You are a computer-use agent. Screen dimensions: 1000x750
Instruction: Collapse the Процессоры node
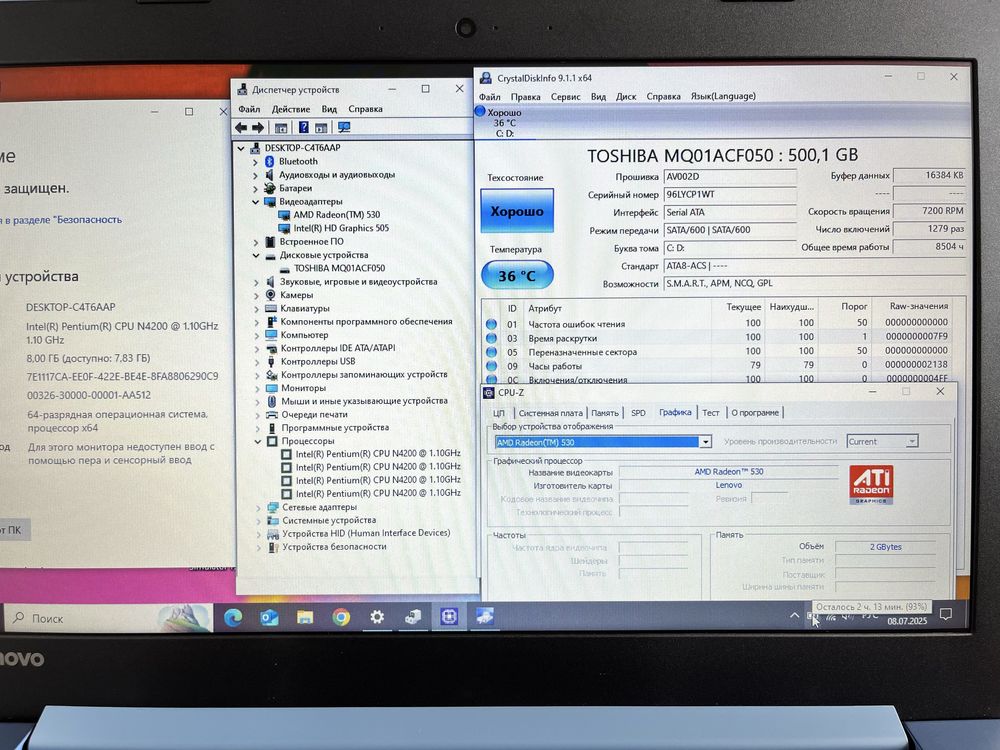258,441
